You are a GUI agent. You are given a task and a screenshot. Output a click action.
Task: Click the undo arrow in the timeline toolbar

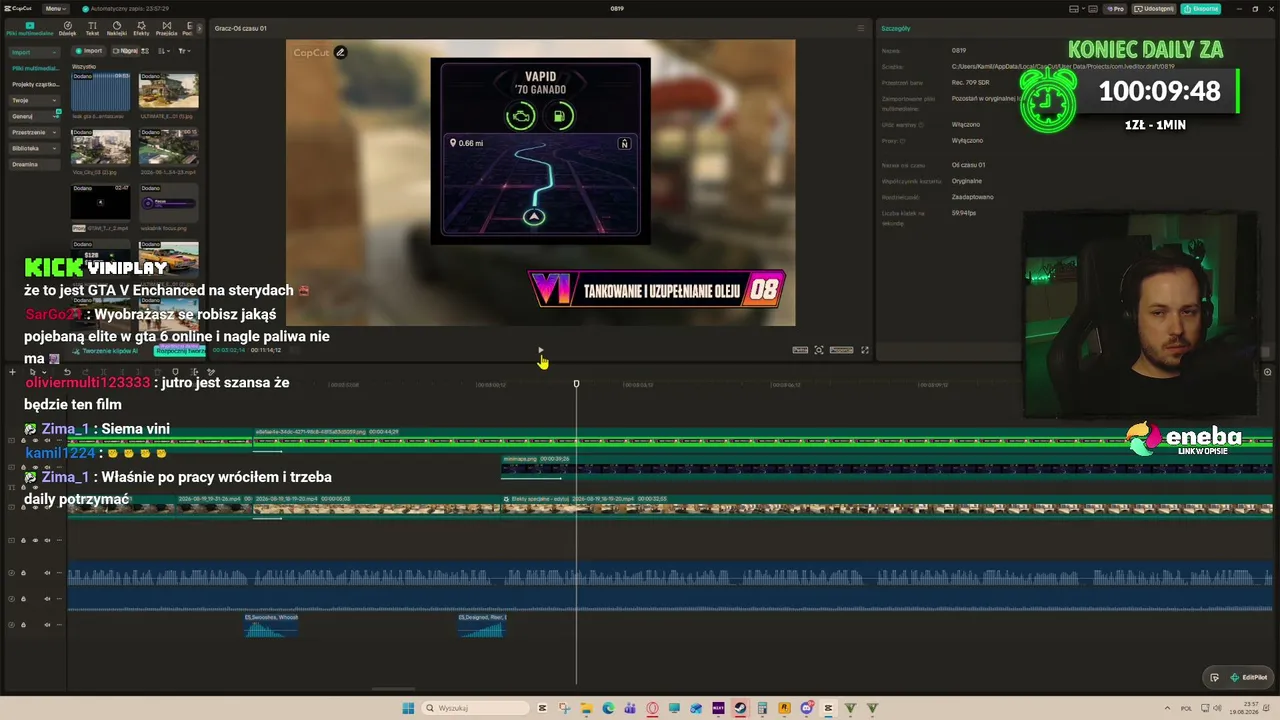coord(67,372)
